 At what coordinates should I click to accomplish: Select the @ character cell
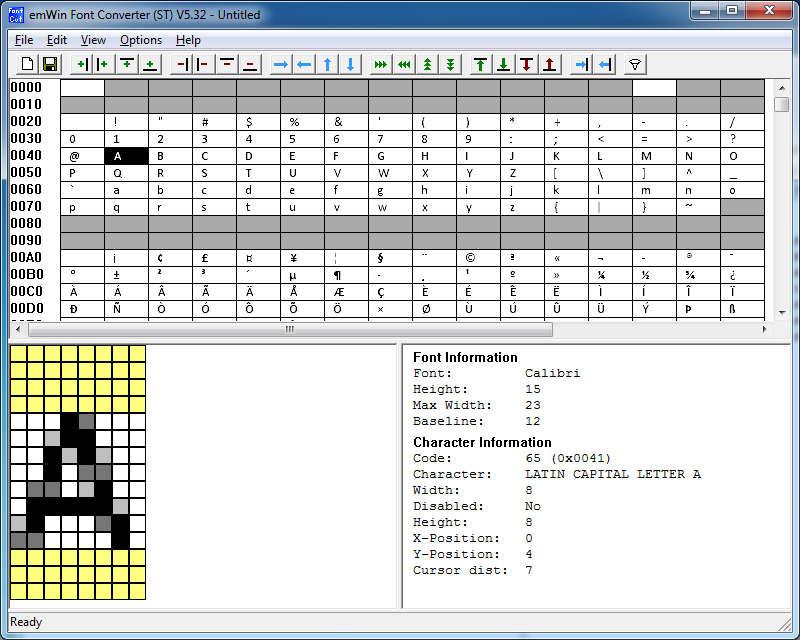pos(82,156)
